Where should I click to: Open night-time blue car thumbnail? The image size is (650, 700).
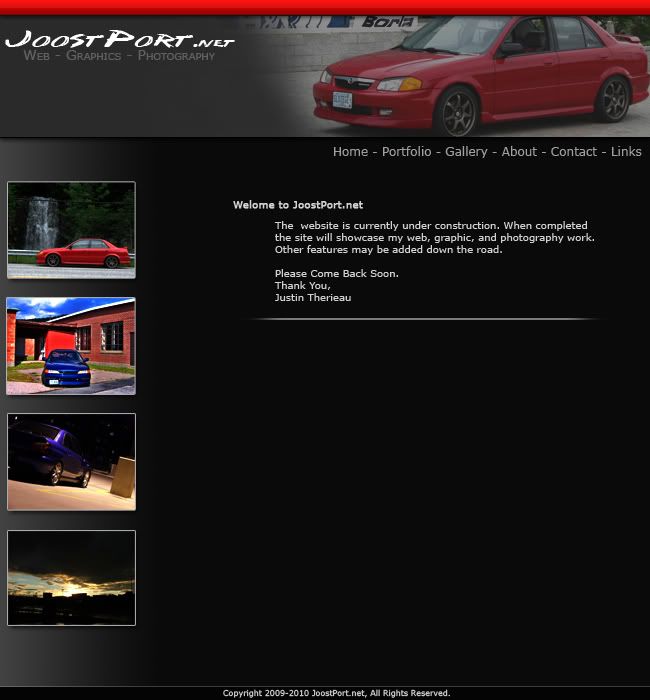coord(71,462)
